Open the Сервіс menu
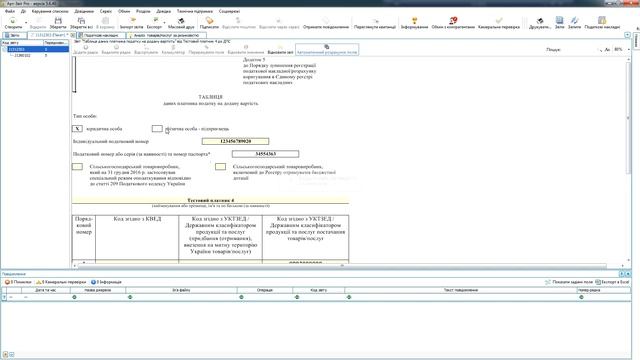 106,11
